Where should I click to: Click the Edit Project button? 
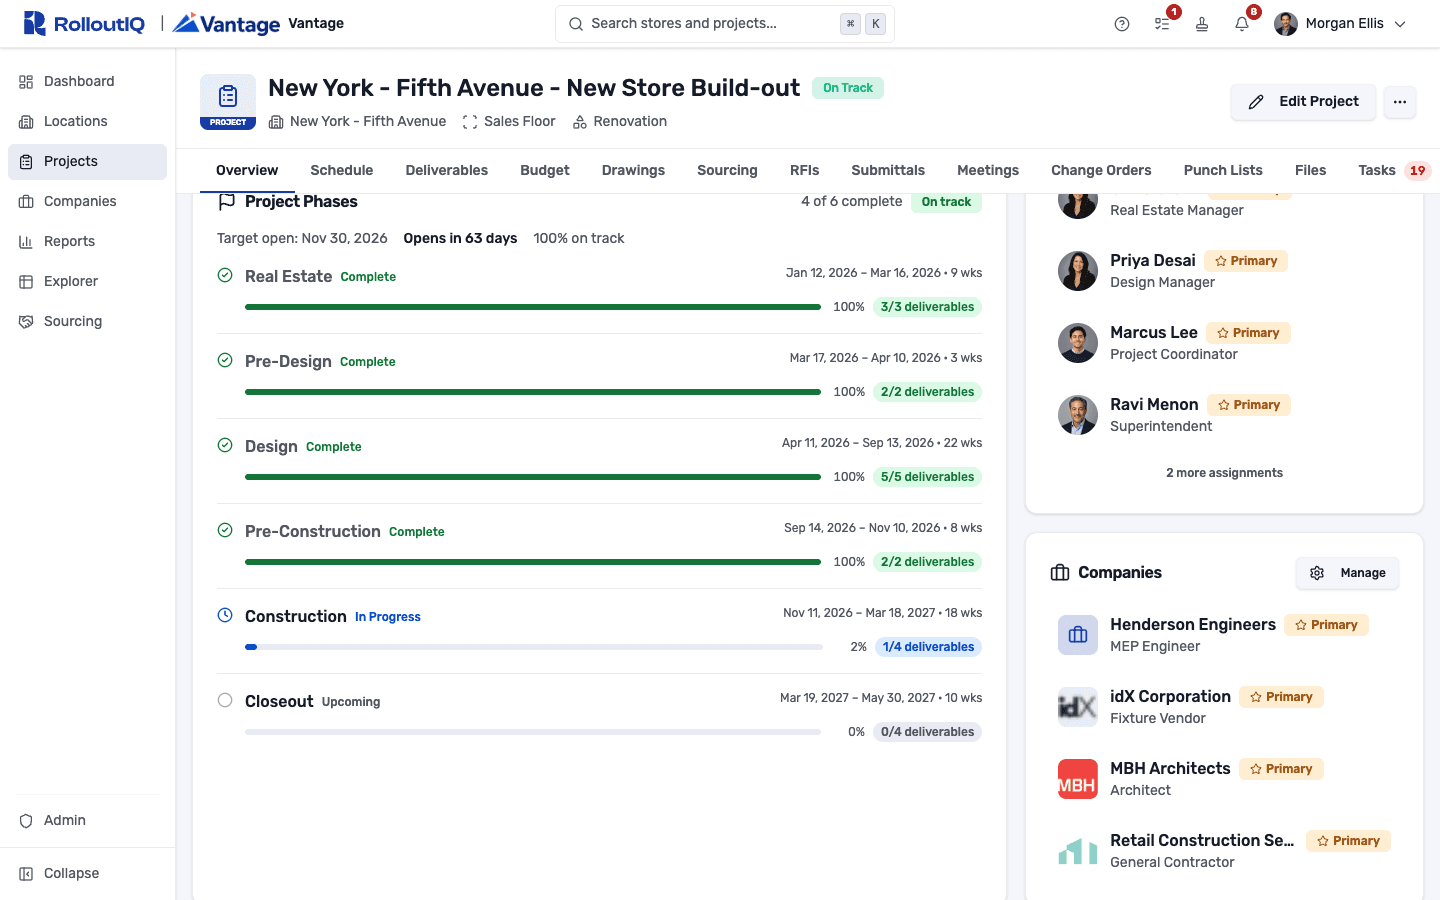coord(1303,102)
